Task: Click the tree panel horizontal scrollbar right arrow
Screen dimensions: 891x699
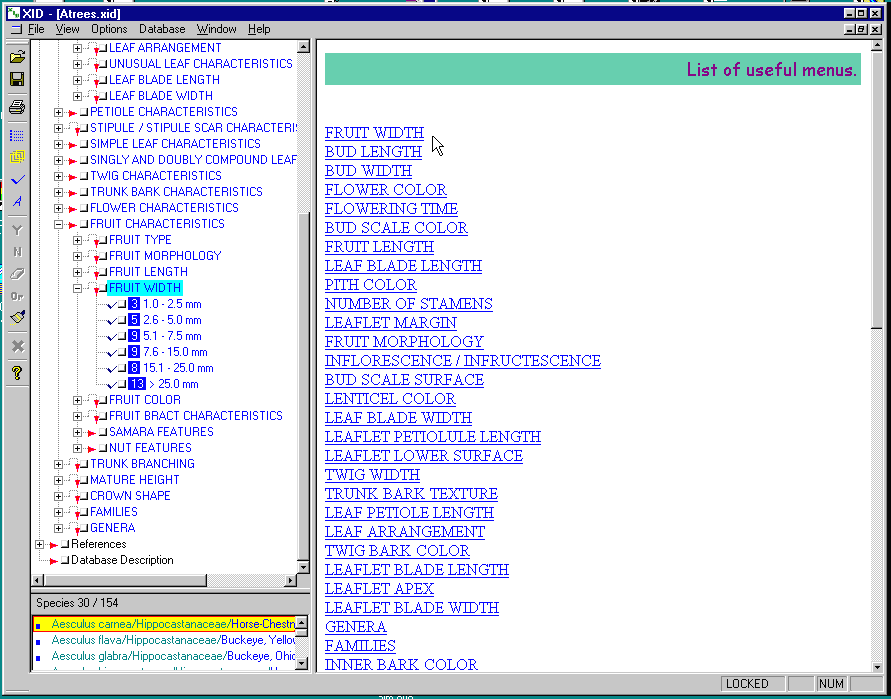Action: click(291, 580)
